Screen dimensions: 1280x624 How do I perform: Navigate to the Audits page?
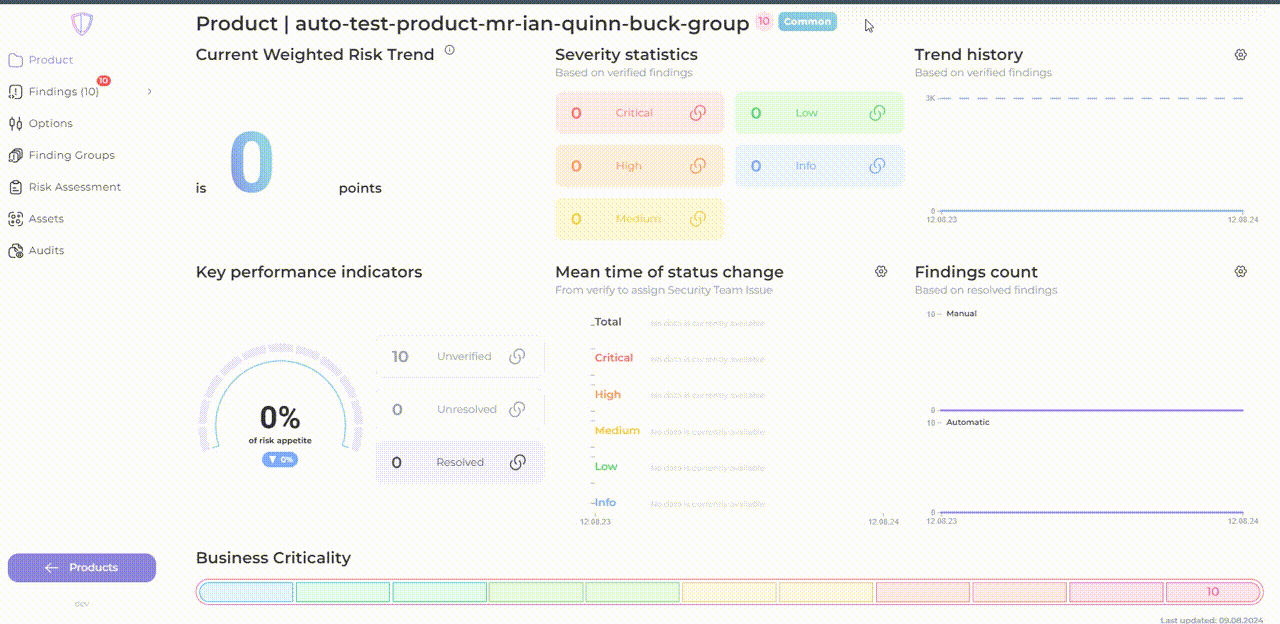46,251
